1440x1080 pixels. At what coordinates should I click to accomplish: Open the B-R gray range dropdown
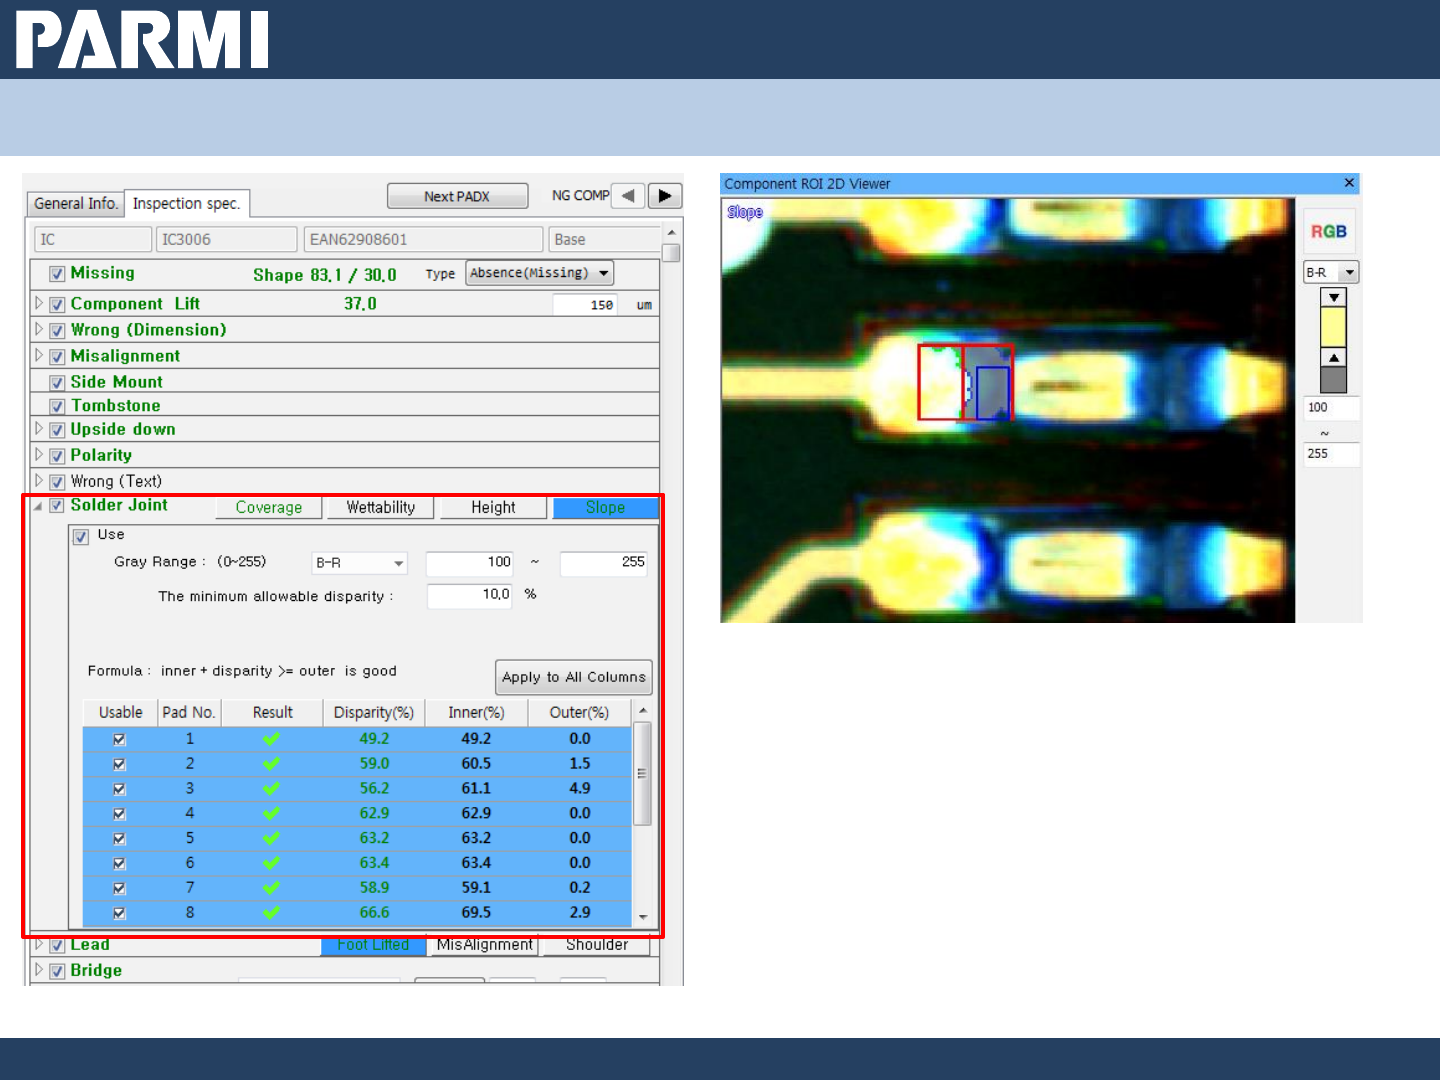[x=359, y=563]
